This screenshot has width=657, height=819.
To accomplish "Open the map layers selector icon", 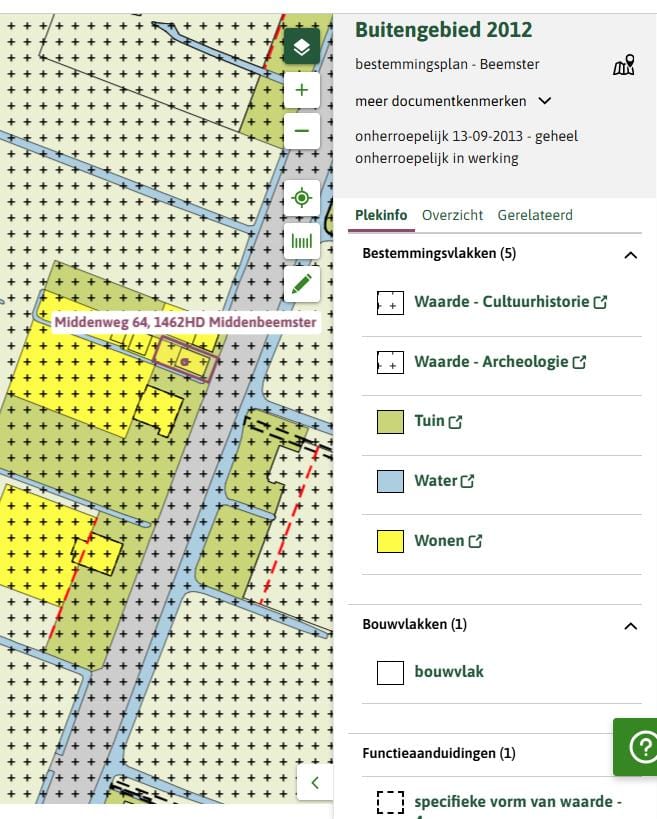I will 302,46.
